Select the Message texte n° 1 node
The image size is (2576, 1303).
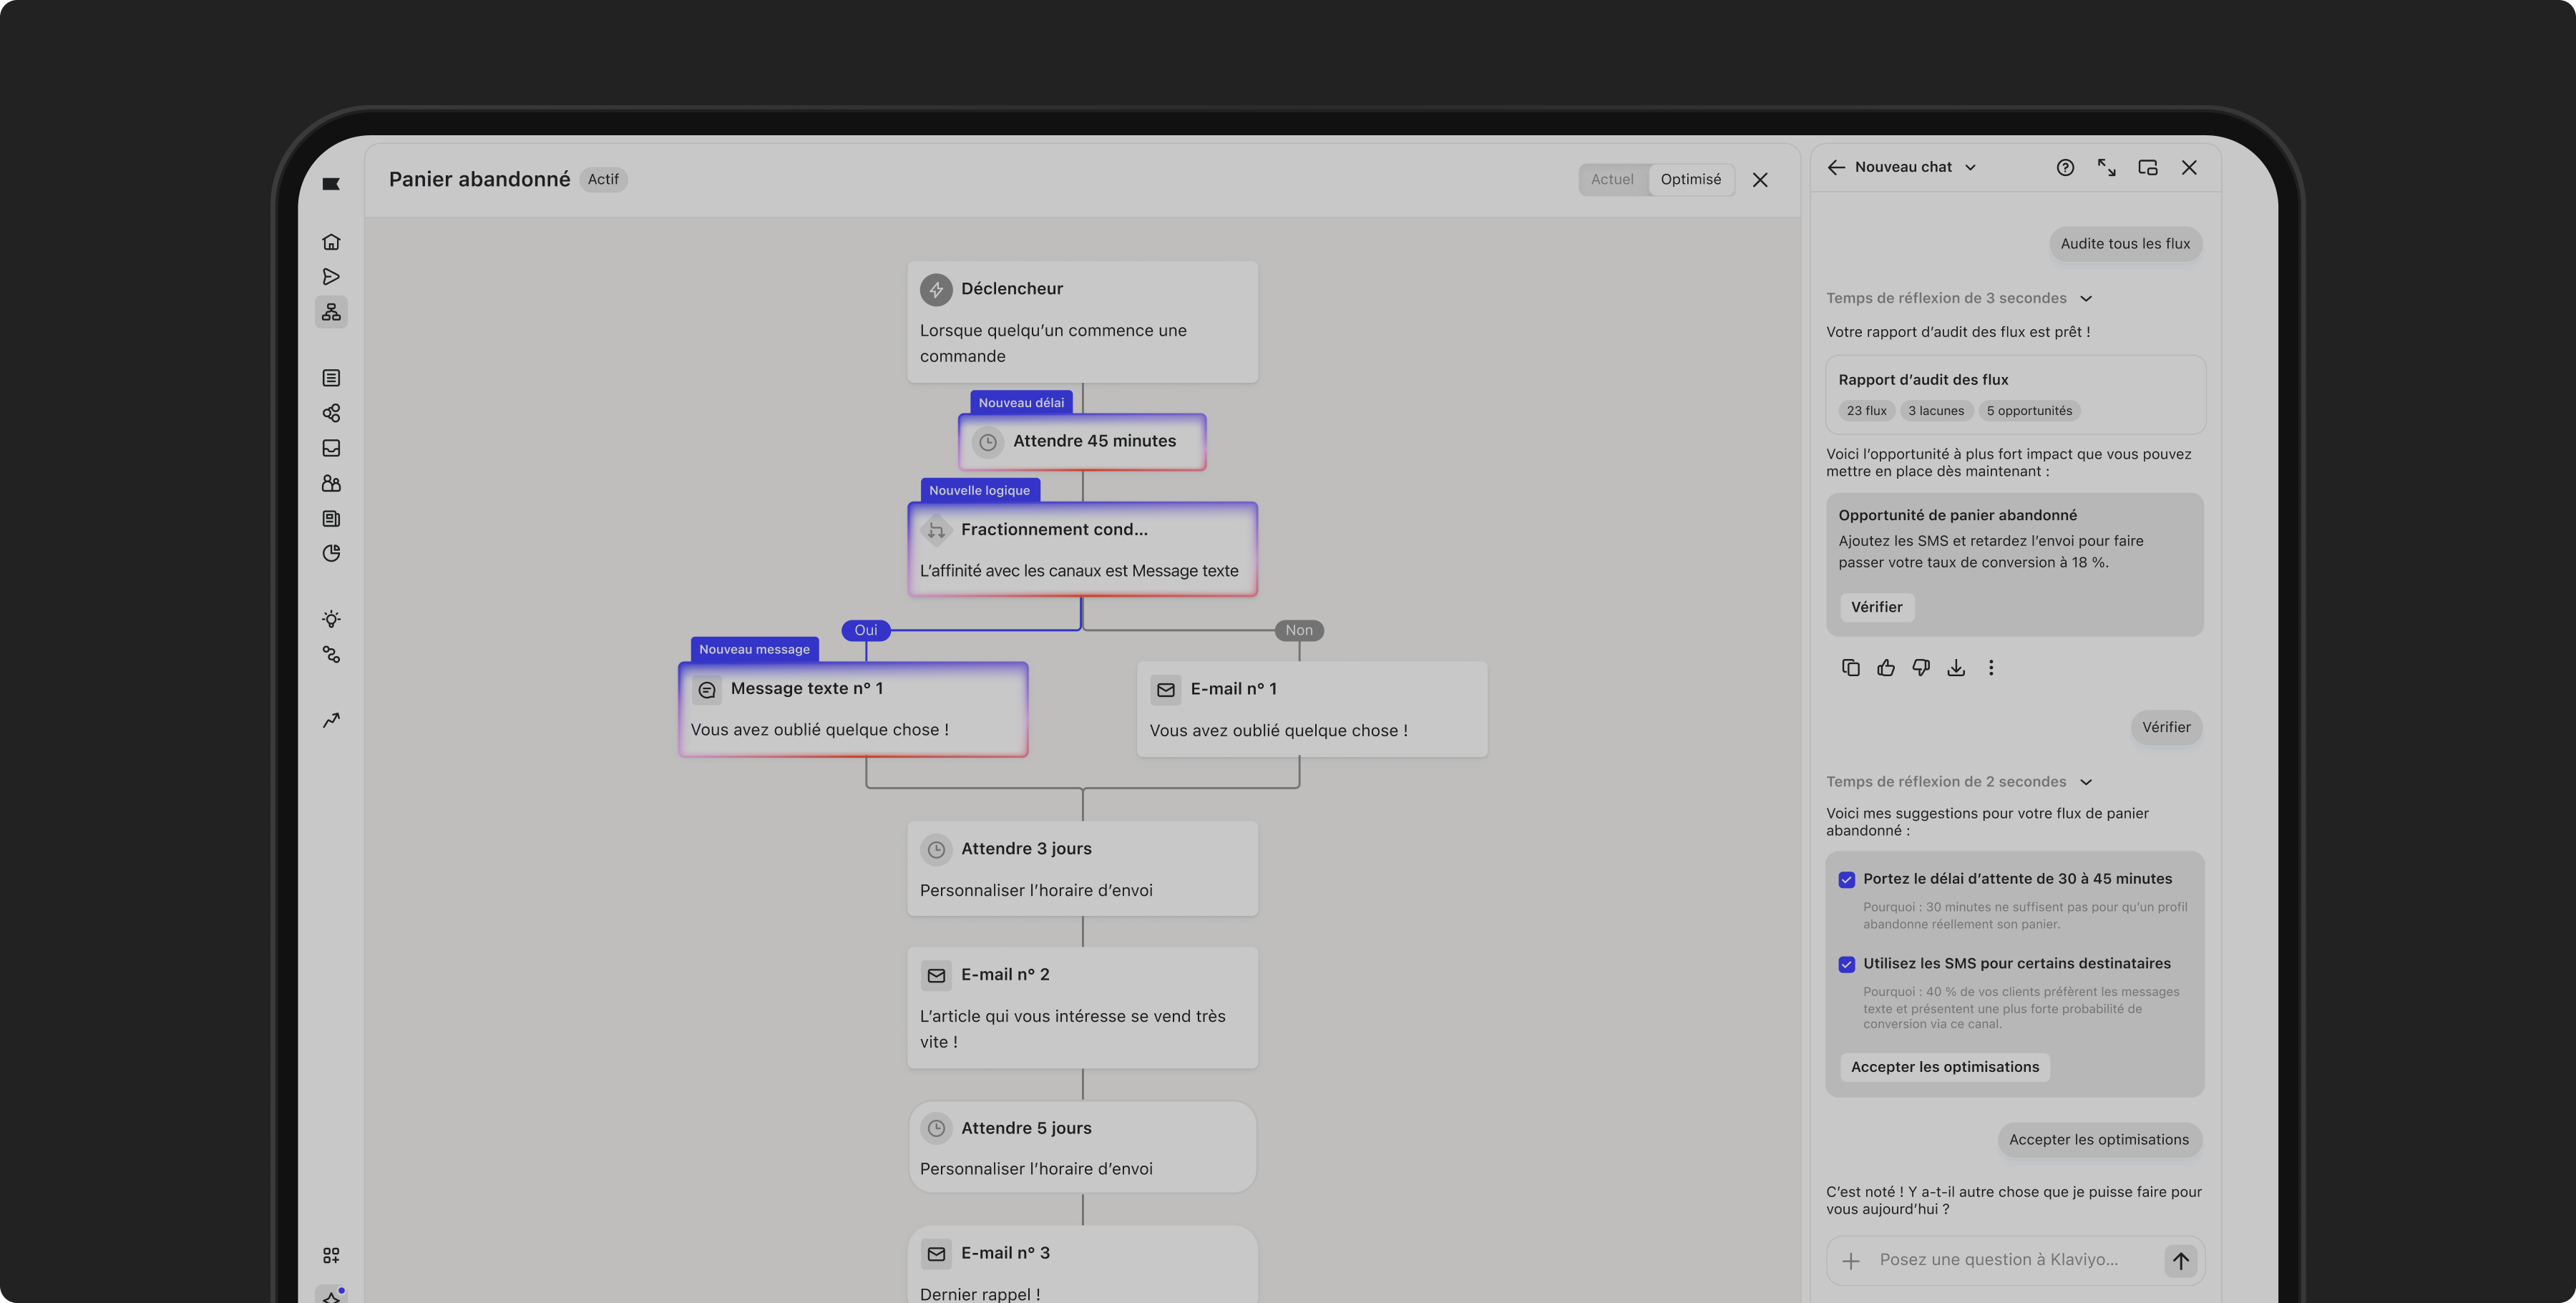[x=853, y=709]
